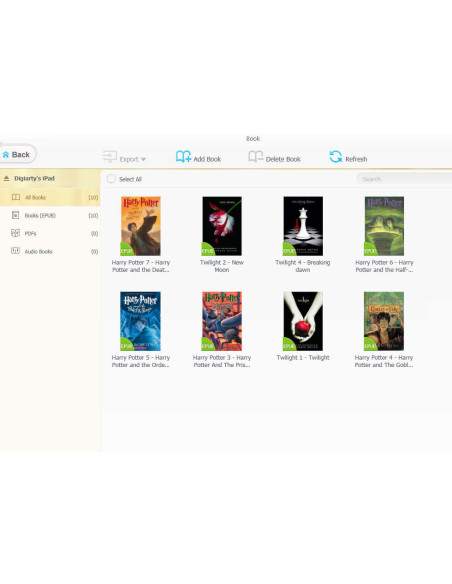Select Twilight 4 Breaking Dawn cover
The image size is (452, 584).
pyautogui.click(x=303, y=226)
